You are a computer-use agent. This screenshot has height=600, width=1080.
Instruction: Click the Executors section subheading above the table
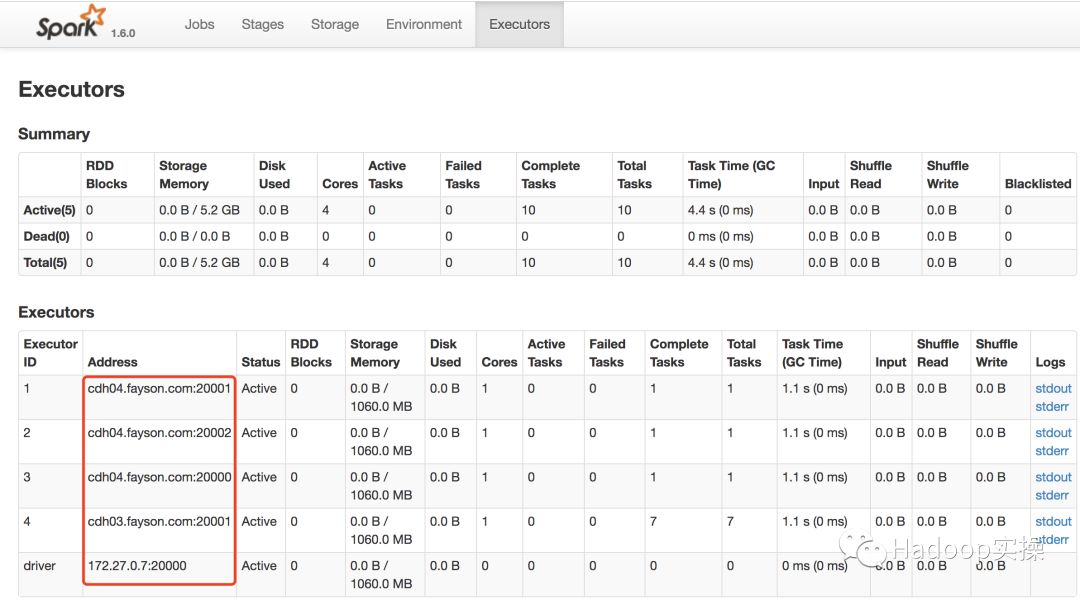pyautogui.click(x=56, y=312)
